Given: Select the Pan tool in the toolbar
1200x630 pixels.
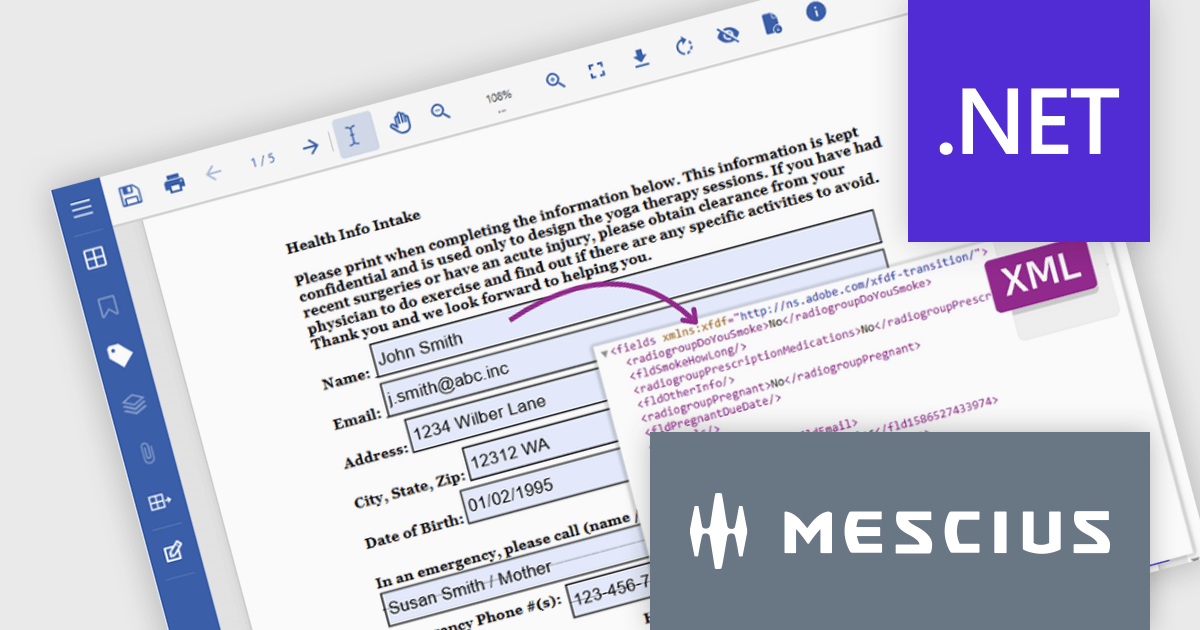Looking at the screenshot, I should (x=400, y=123).
